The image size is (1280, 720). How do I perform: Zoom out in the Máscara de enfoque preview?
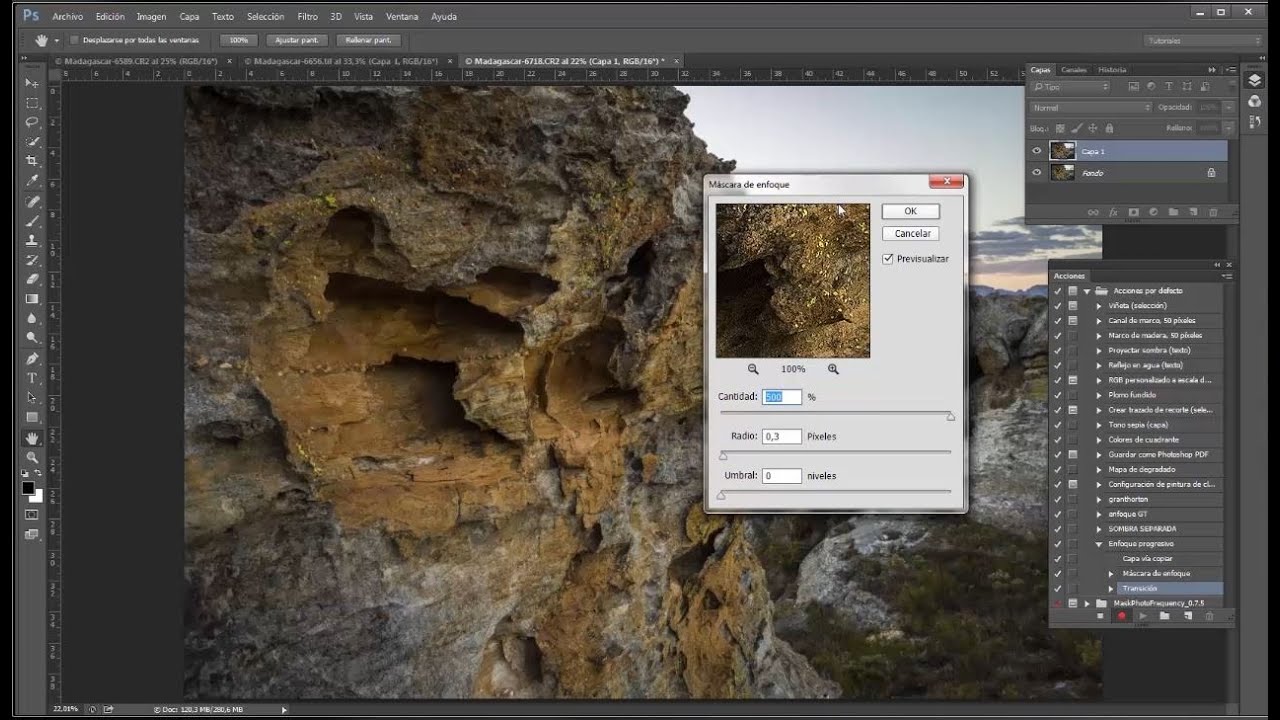[753, 369]
